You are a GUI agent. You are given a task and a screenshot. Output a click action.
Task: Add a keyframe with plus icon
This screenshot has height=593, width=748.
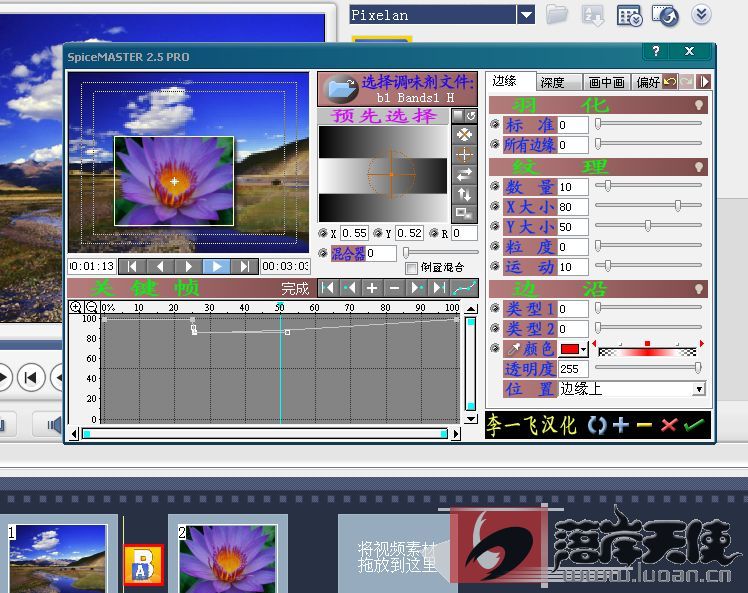372,288
